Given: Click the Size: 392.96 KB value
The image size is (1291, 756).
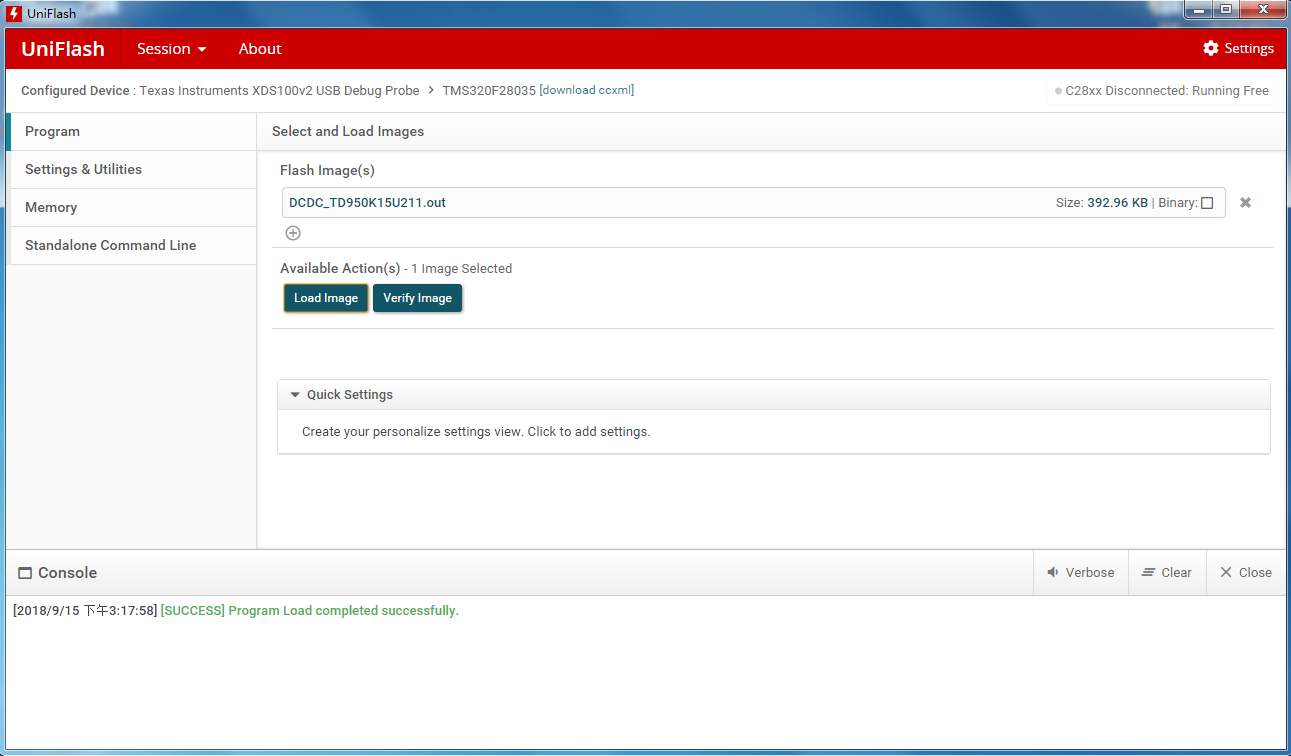Looking at the screenshot, I should pos(1102,202).
